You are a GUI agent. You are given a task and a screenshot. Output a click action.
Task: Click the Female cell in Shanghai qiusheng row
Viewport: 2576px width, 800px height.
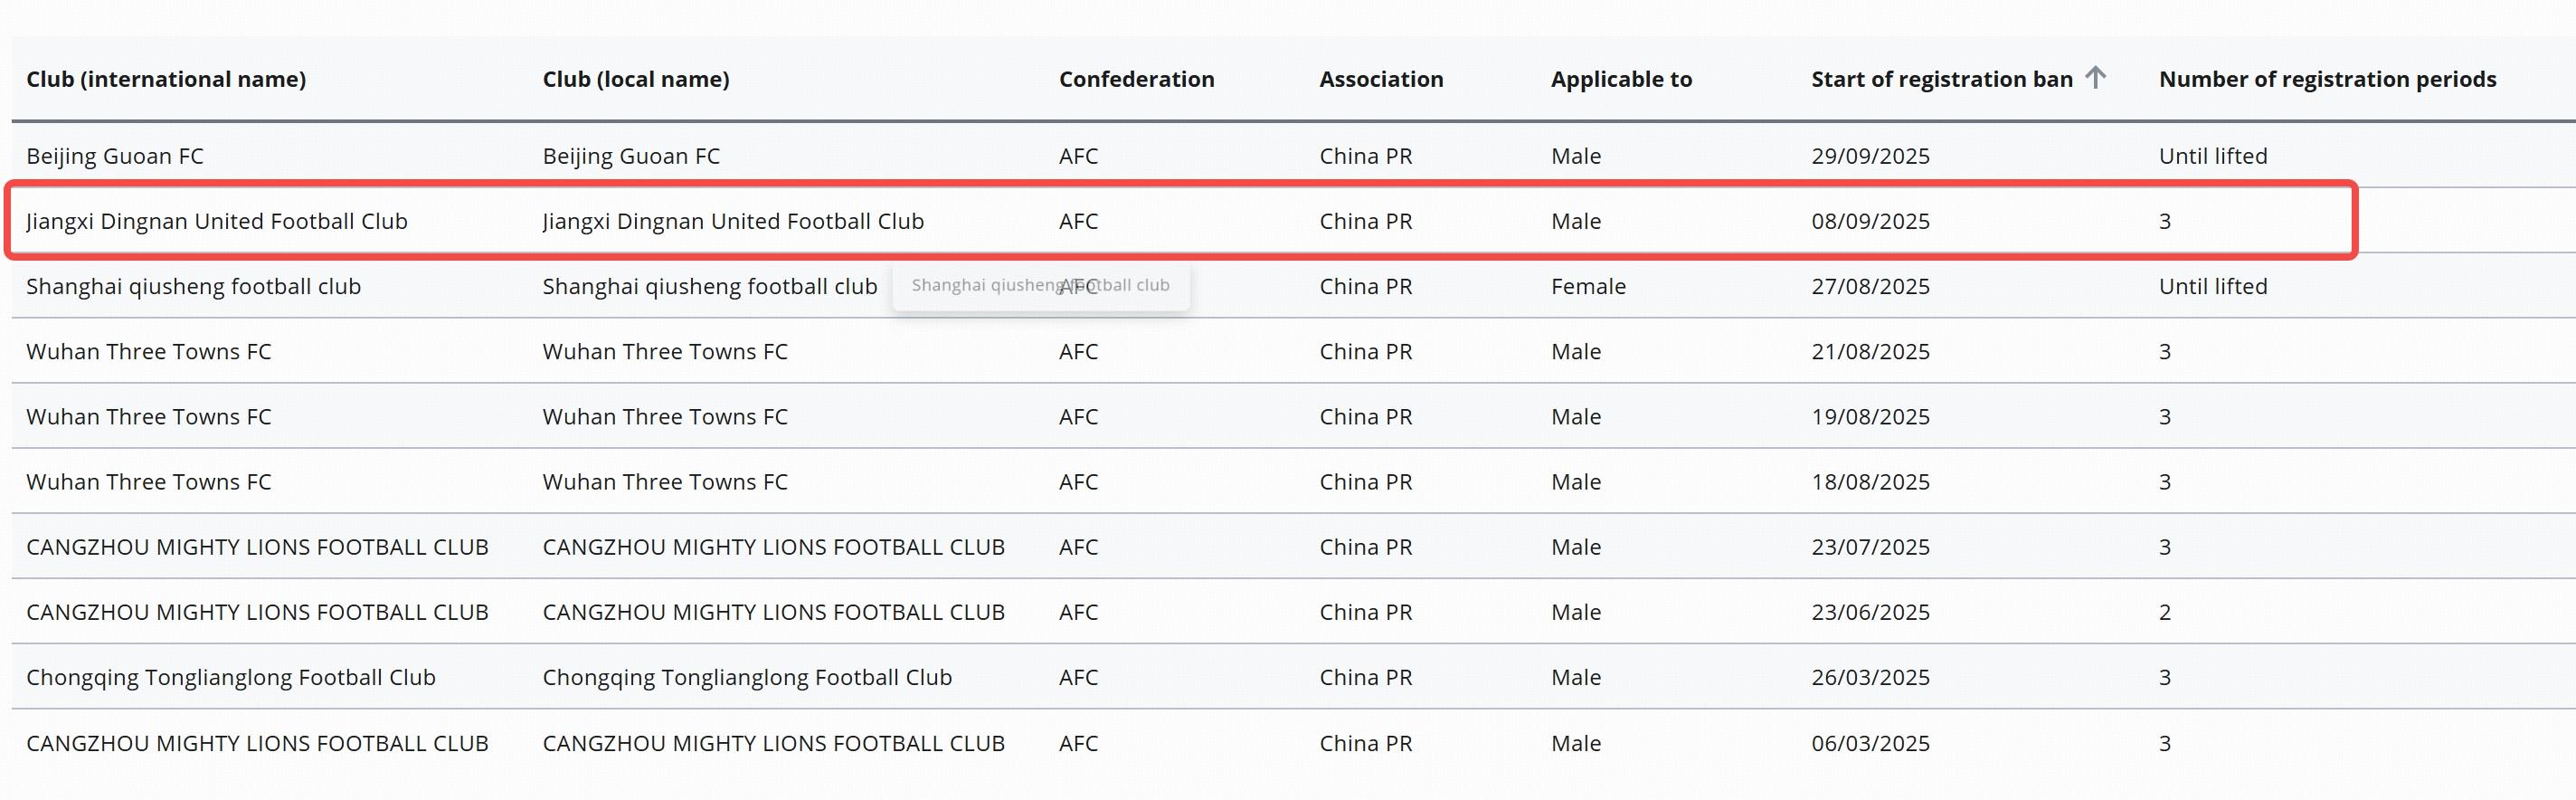tap(1588, 287)
